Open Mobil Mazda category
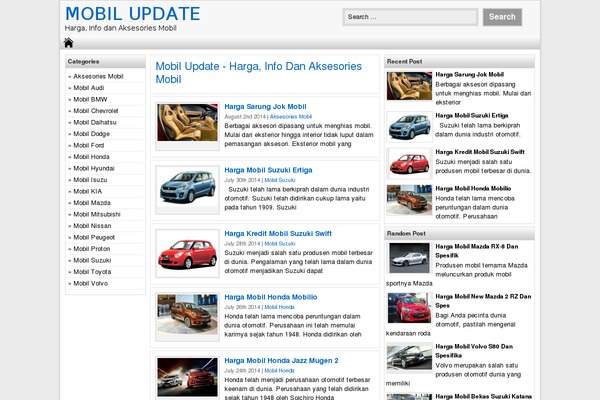The height and width of the screenshot is (400, 600). coord(91,202)
